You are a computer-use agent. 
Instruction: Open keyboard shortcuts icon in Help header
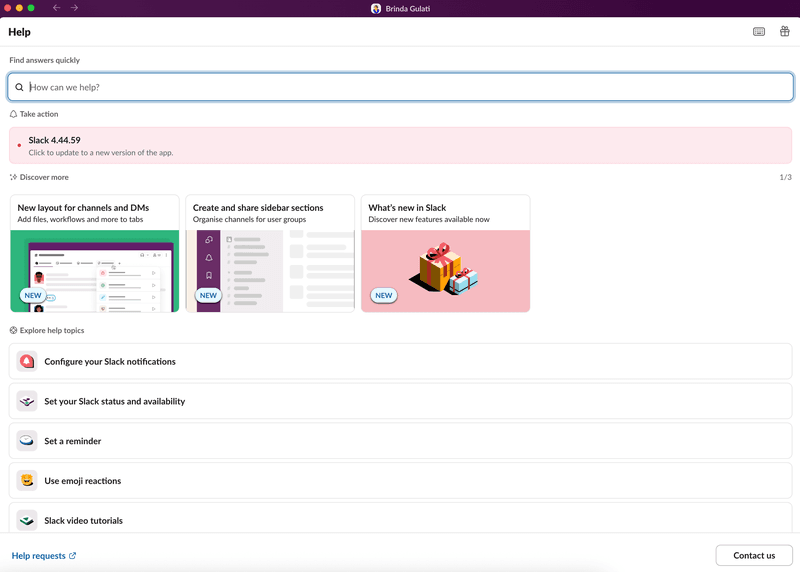(x=759, y=32)
